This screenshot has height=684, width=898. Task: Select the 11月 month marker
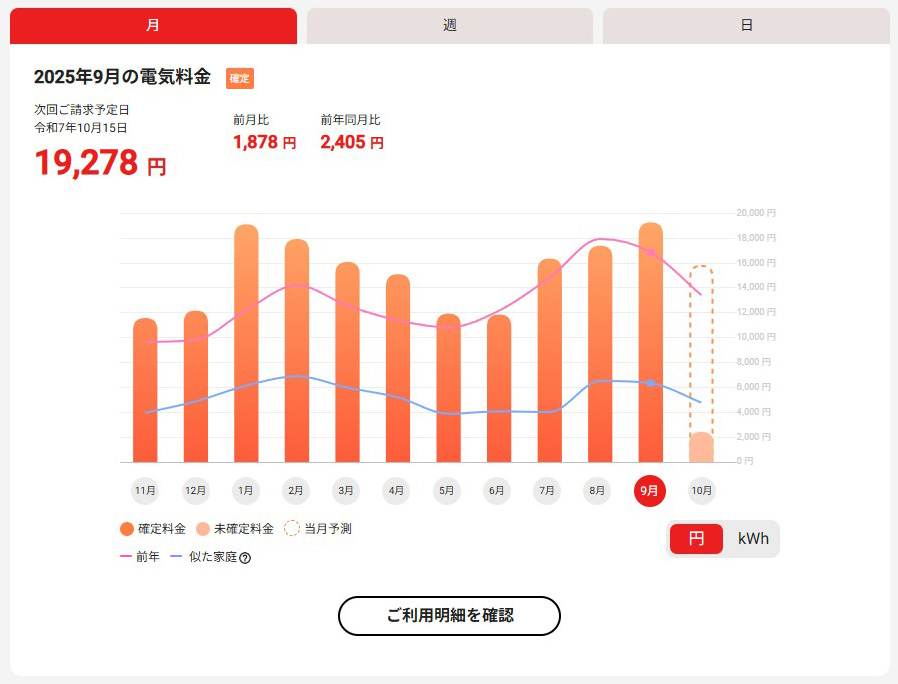coord(145,491)
